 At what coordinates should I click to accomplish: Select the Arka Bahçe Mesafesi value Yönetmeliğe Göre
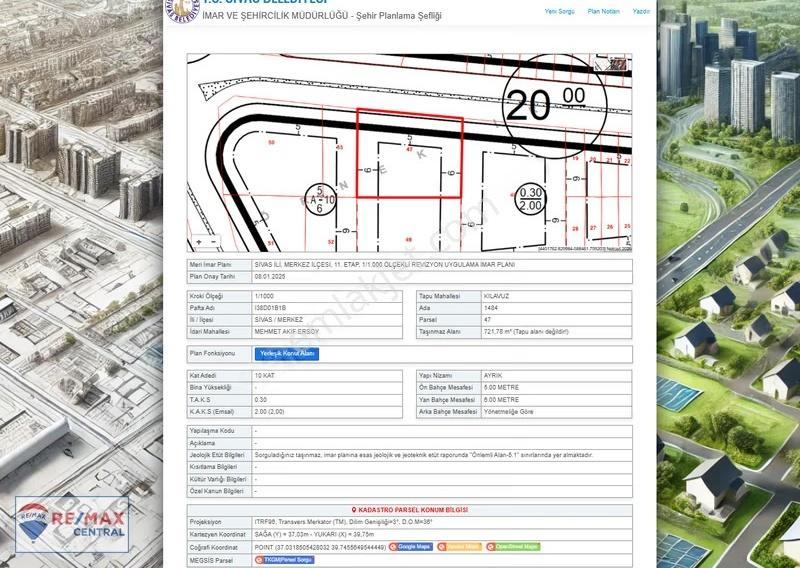(508, 411)
